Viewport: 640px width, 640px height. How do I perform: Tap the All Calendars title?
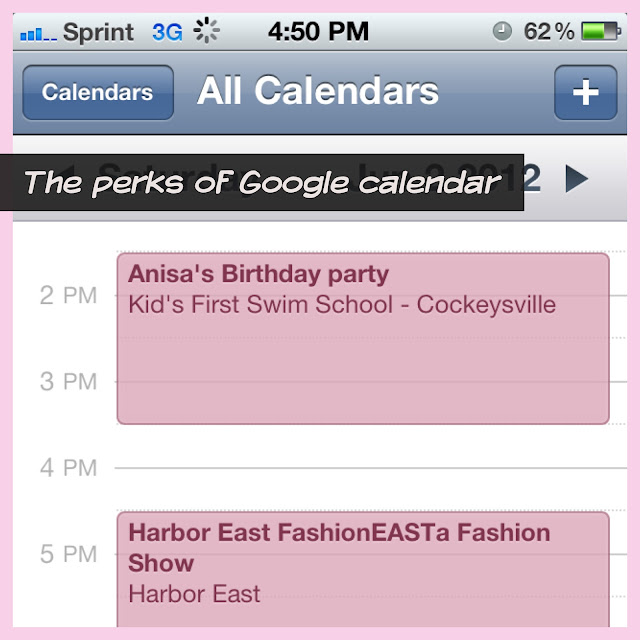coord(318,92)
